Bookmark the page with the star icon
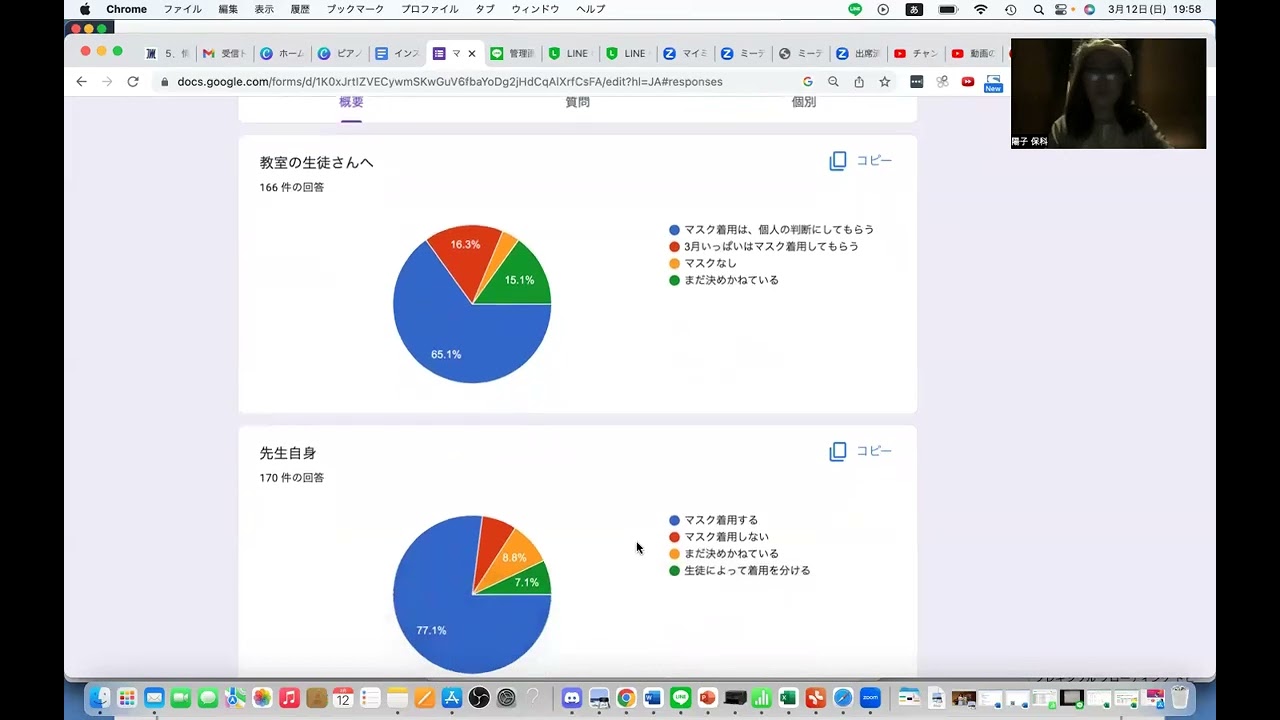This screenshot has width=1280, height=720. (x=884, y=81)
